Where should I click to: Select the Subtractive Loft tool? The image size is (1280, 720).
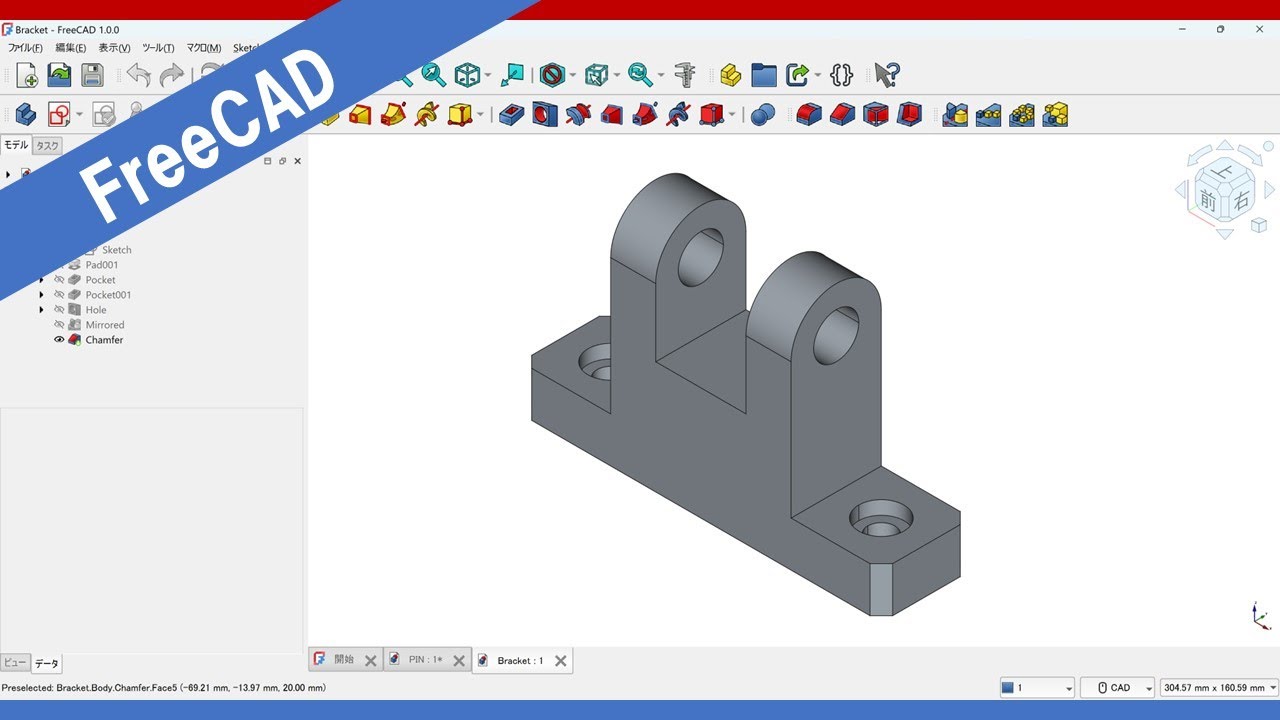612,114
